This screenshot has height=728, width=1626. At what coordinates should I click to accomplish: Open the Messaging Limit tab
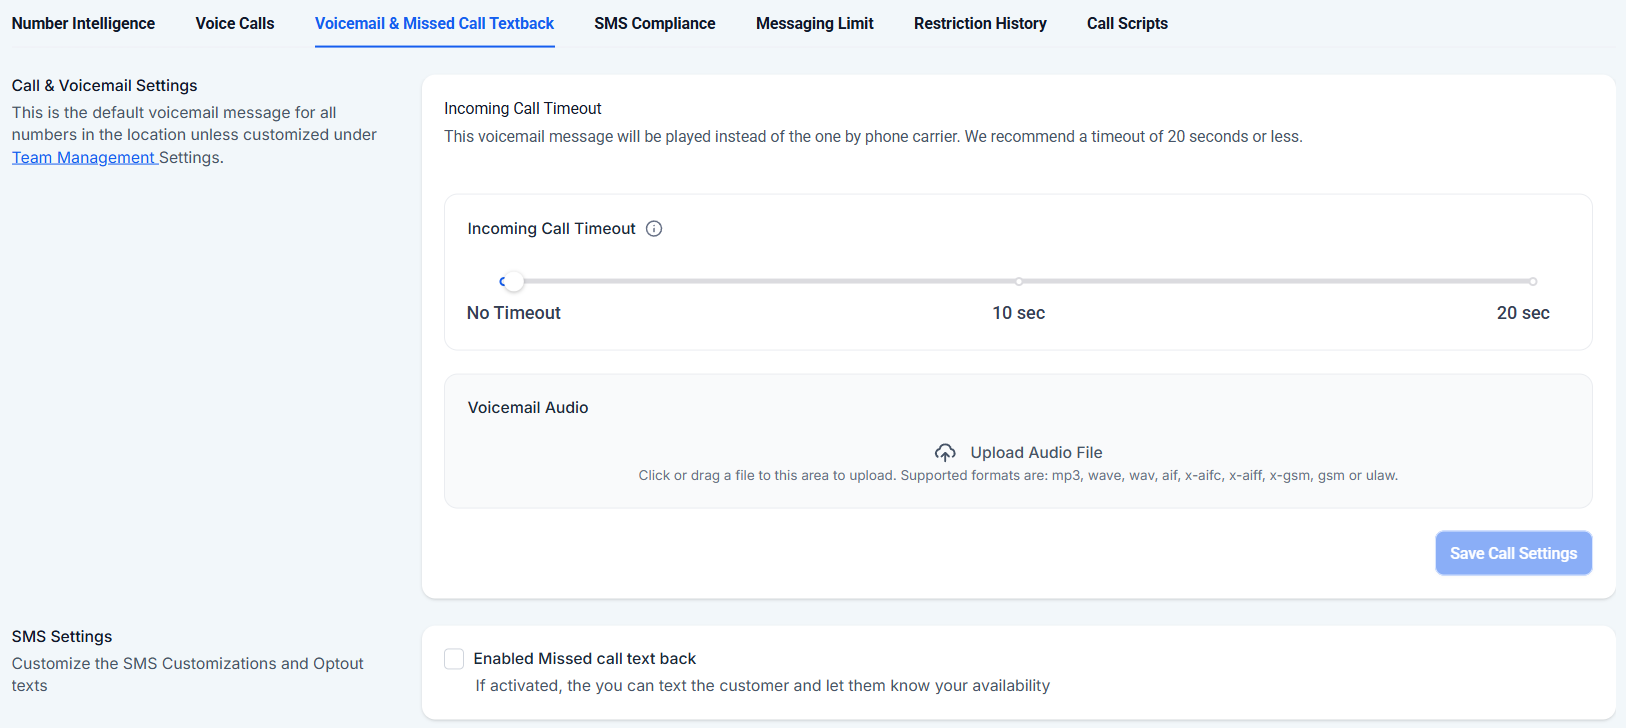815,23
